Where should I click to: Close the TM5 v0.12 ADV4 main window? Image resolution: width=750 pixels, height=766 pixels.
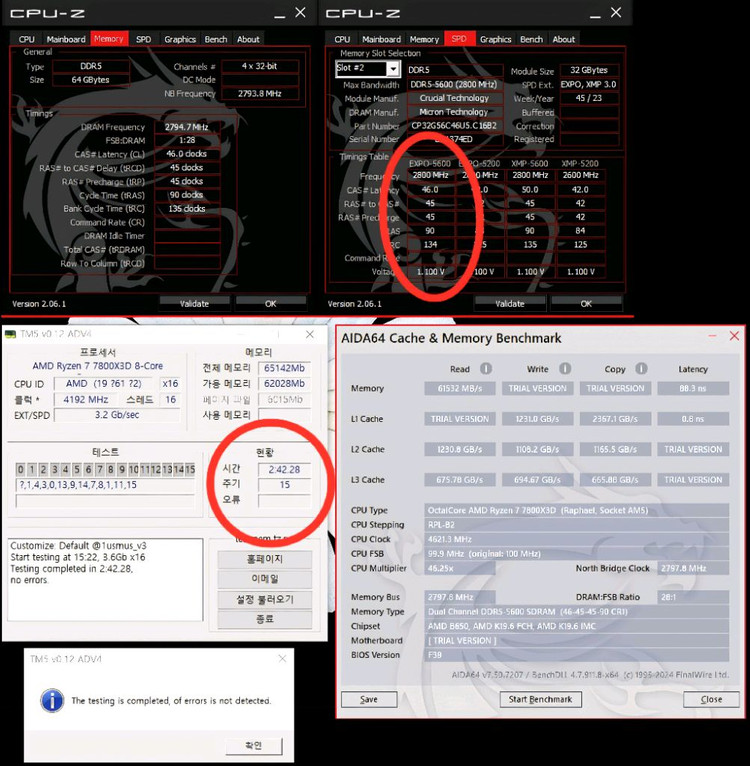310,334
